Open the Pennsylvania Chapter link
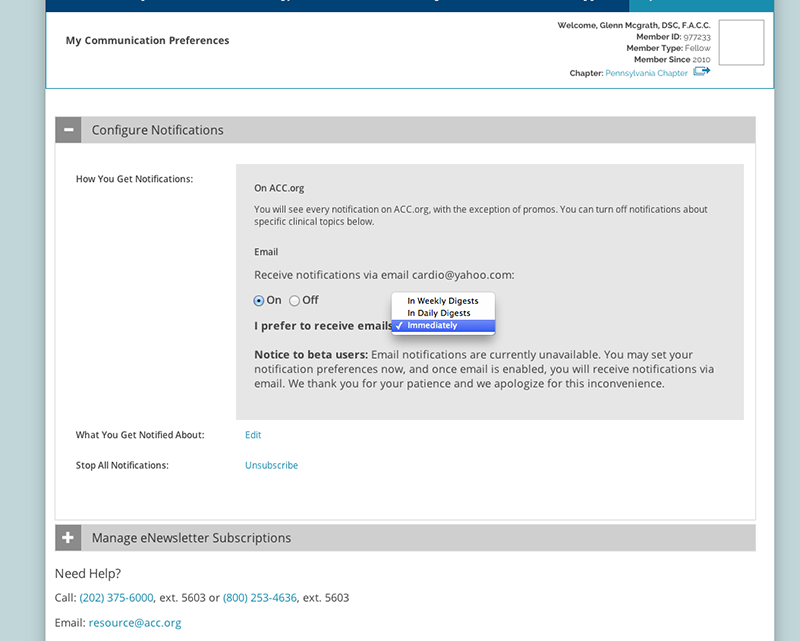800x641 pixels. coord(646,73)
